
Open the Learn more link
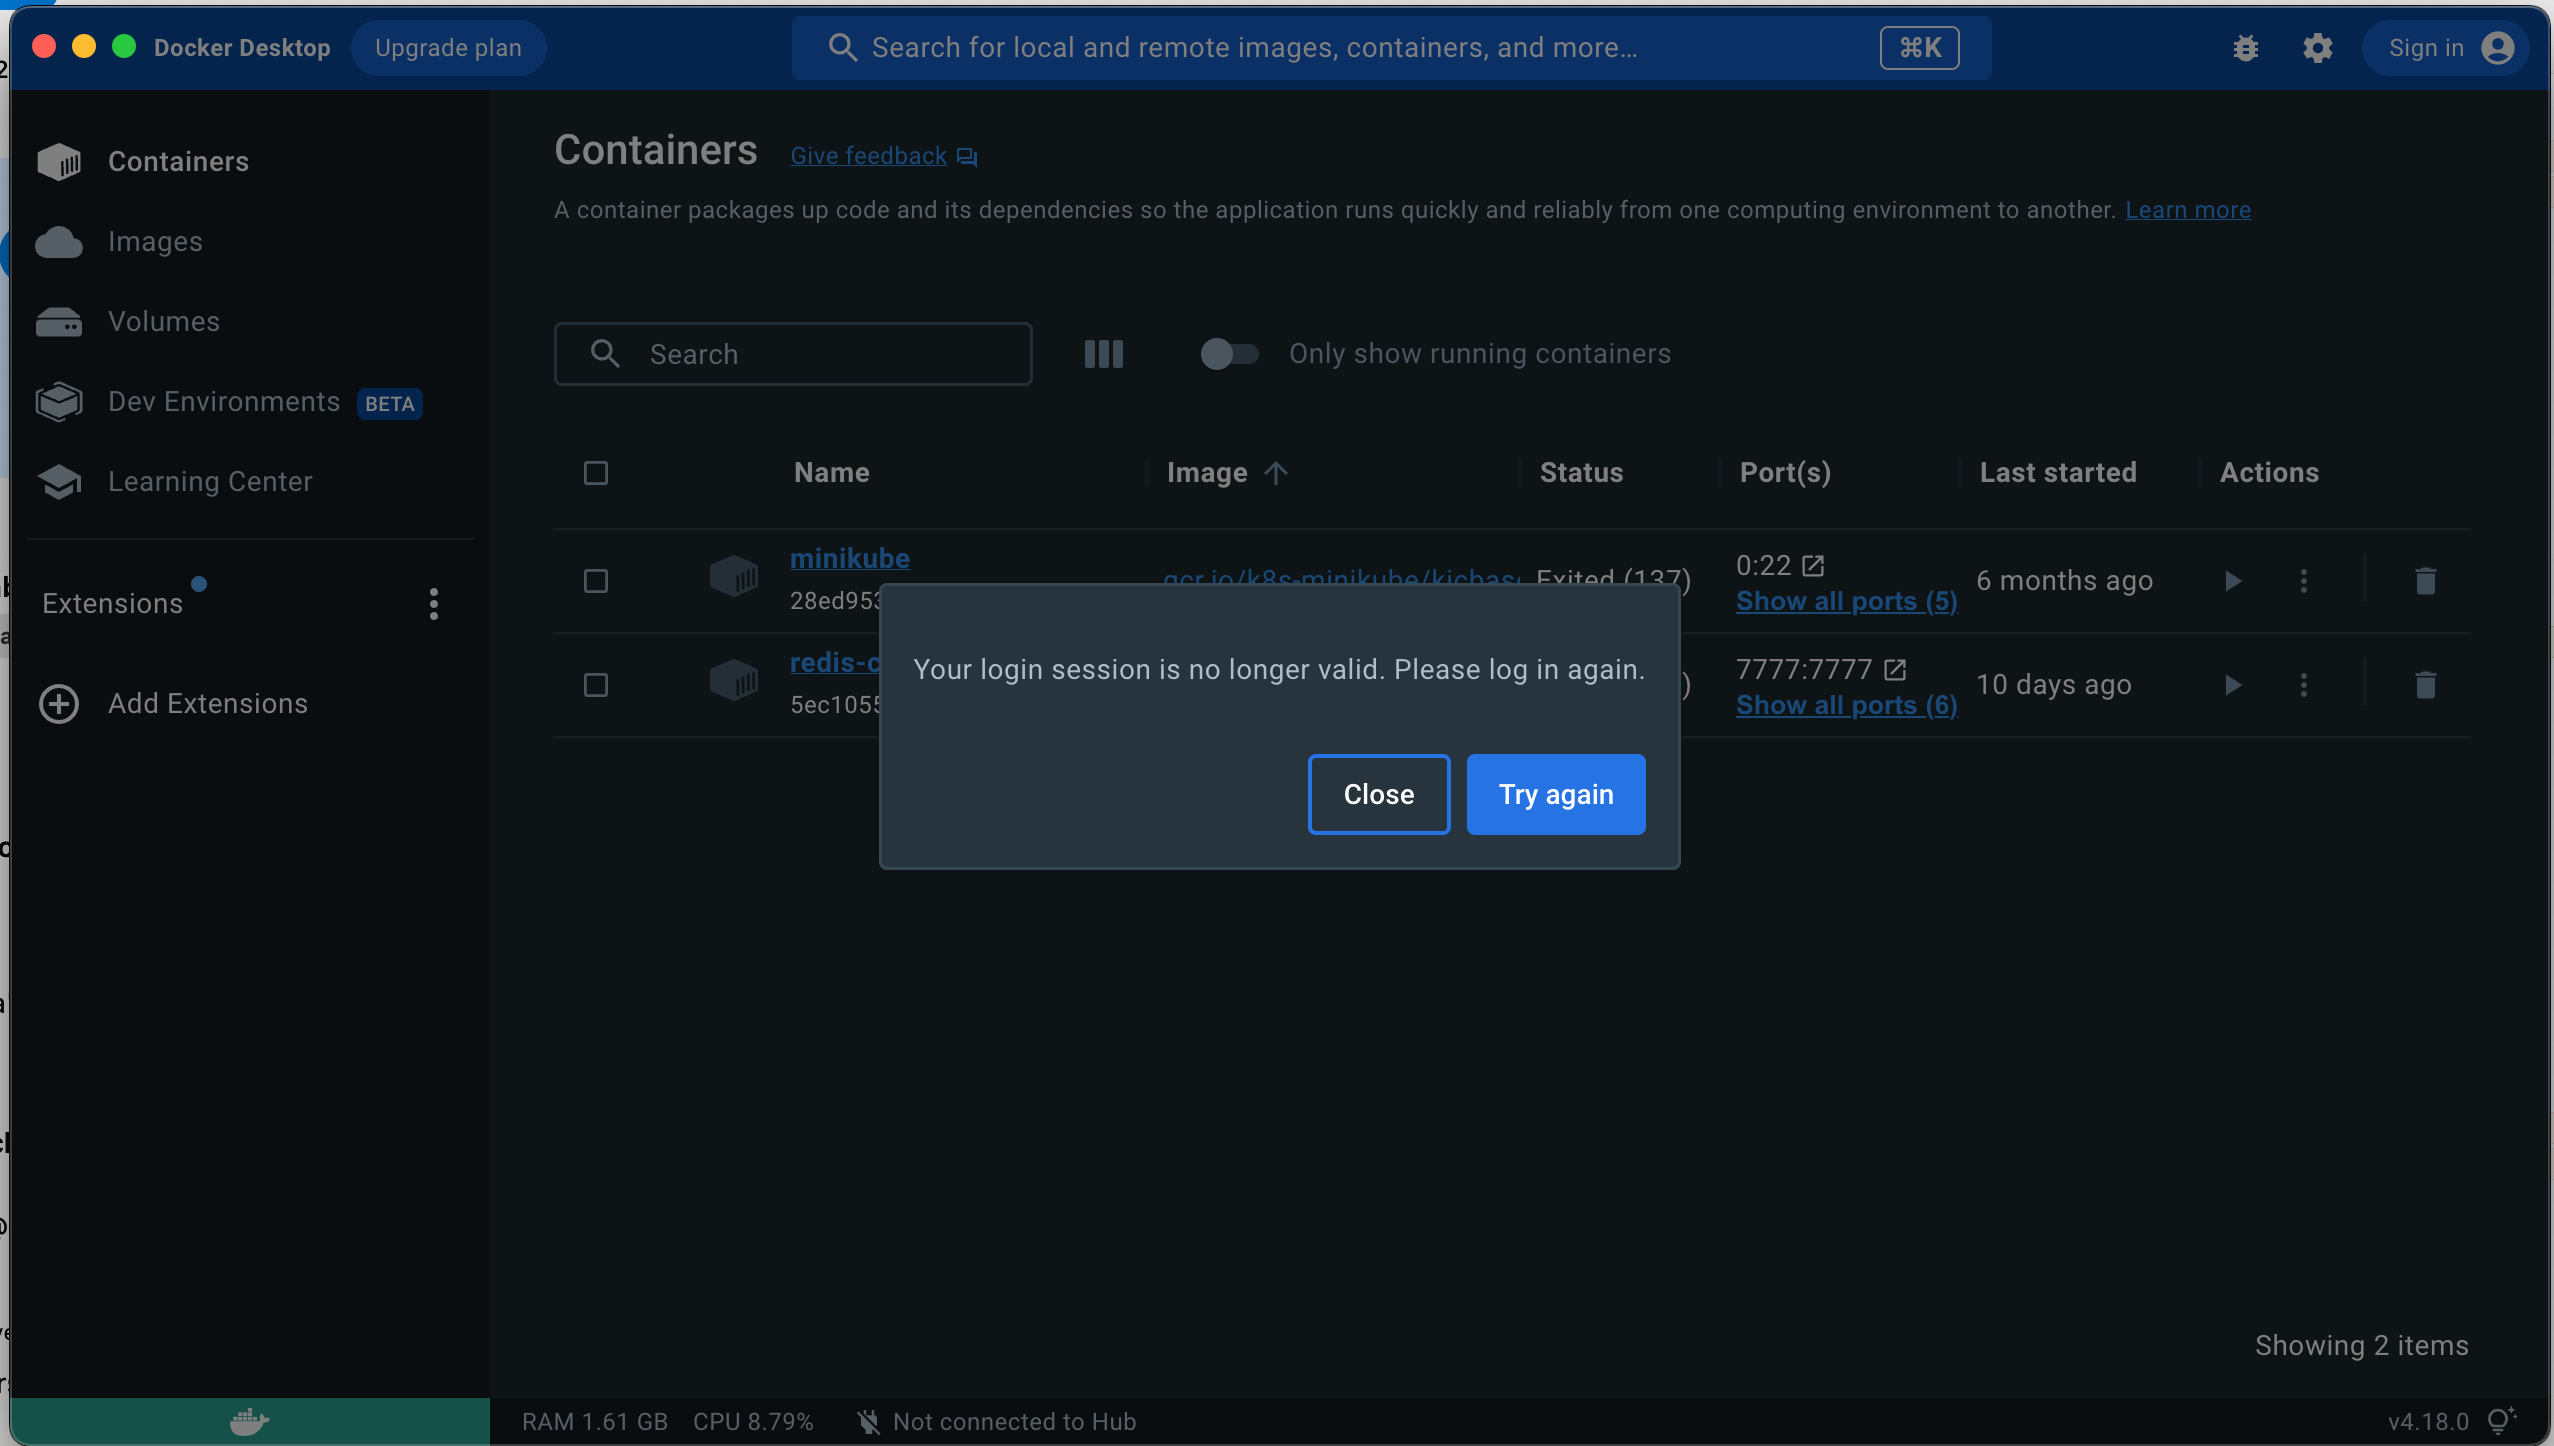point(2189,209)
